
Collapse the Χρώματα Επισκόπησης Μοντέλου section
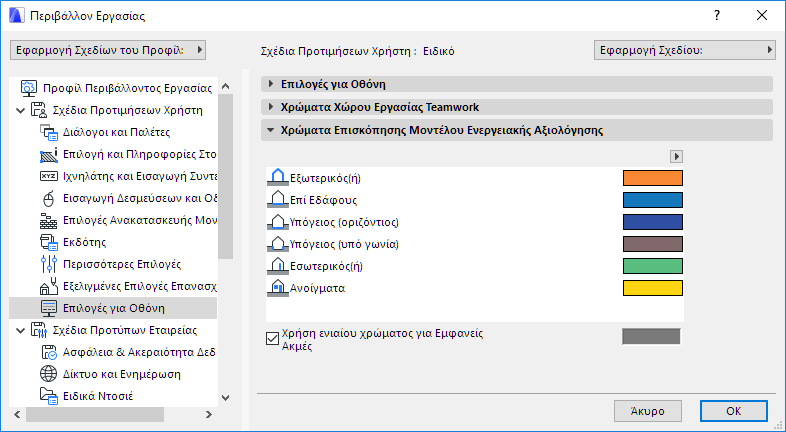pyautogui.click(x=271, y=130)
